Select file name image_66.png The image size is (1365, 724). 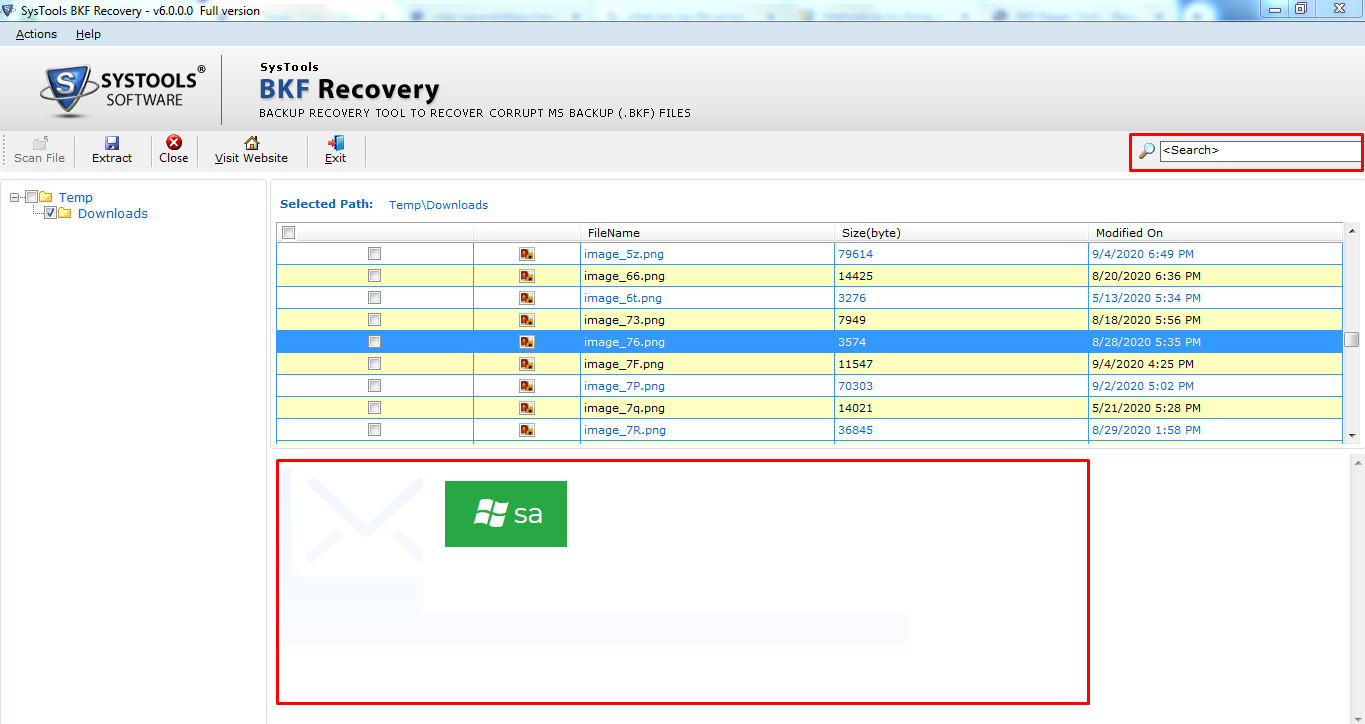(624, 276)
